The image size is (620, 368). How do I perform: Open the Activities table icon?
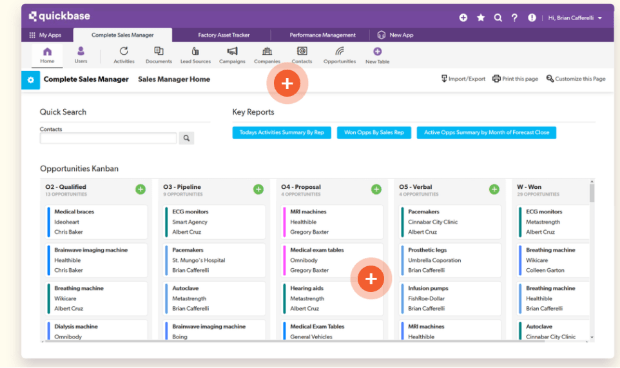pos(124,55)
